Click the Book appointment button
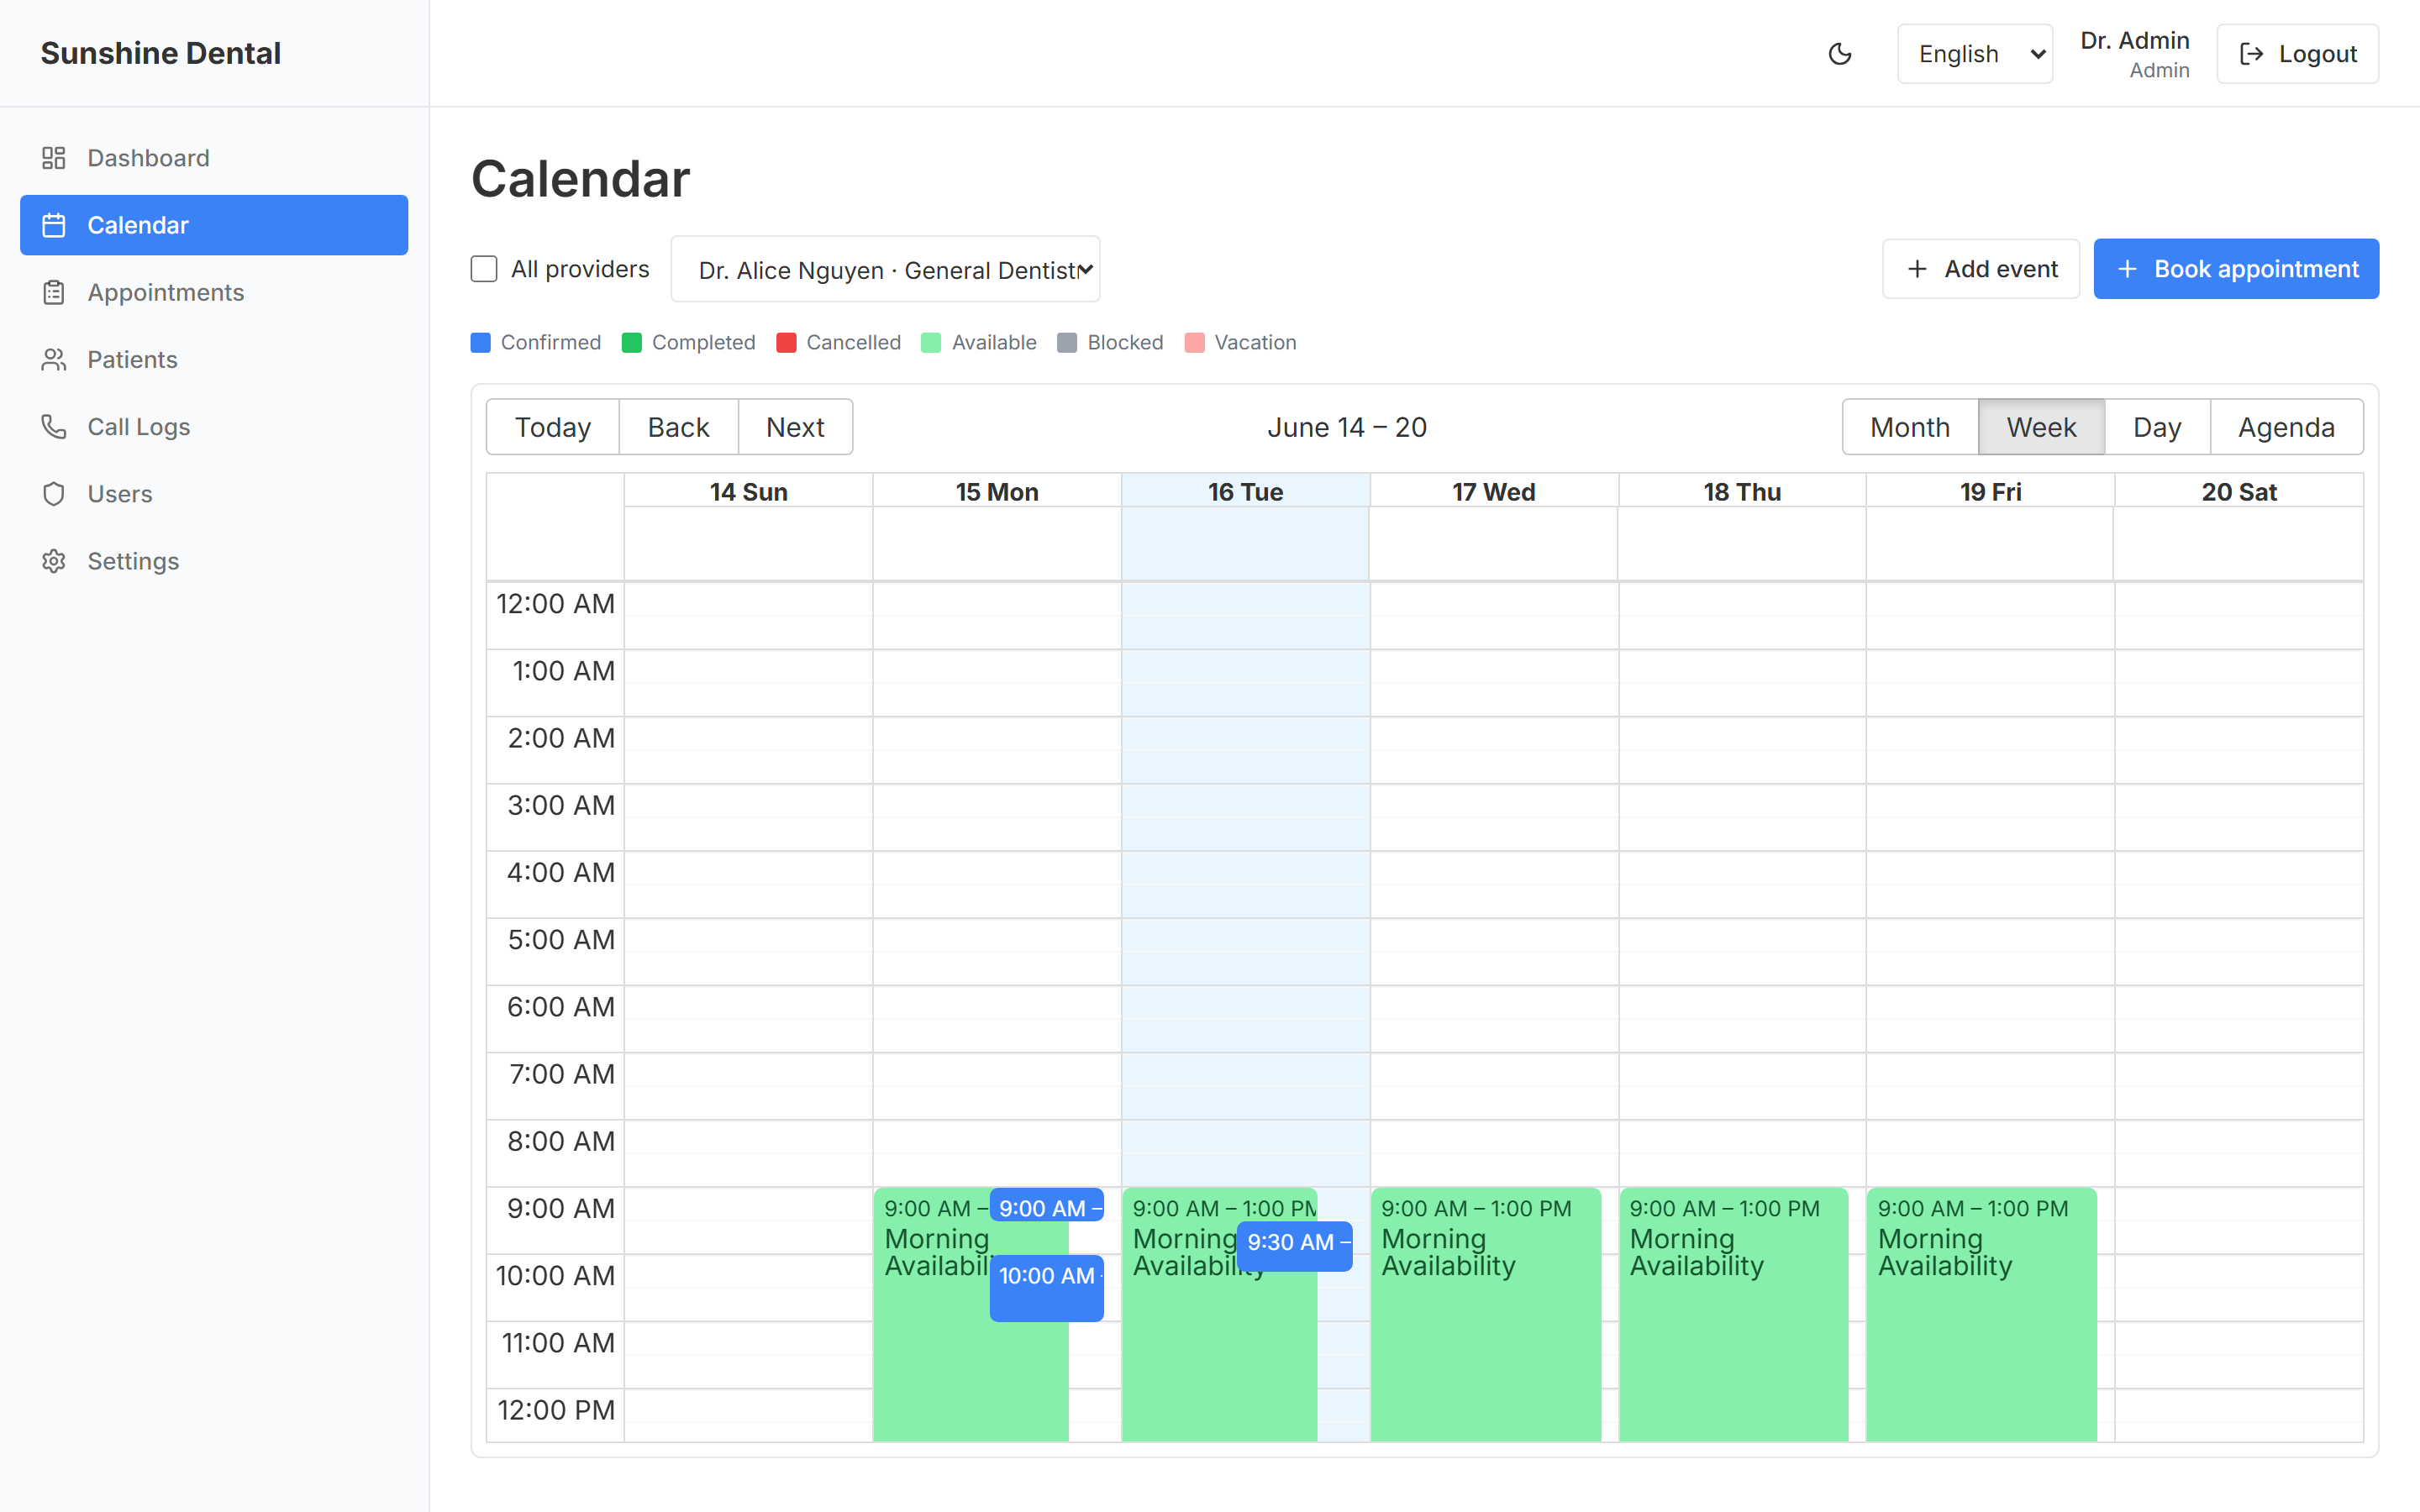The width and height of the screenshot is (2420, 1512). pyautogui.click(x=2236, y=269)
